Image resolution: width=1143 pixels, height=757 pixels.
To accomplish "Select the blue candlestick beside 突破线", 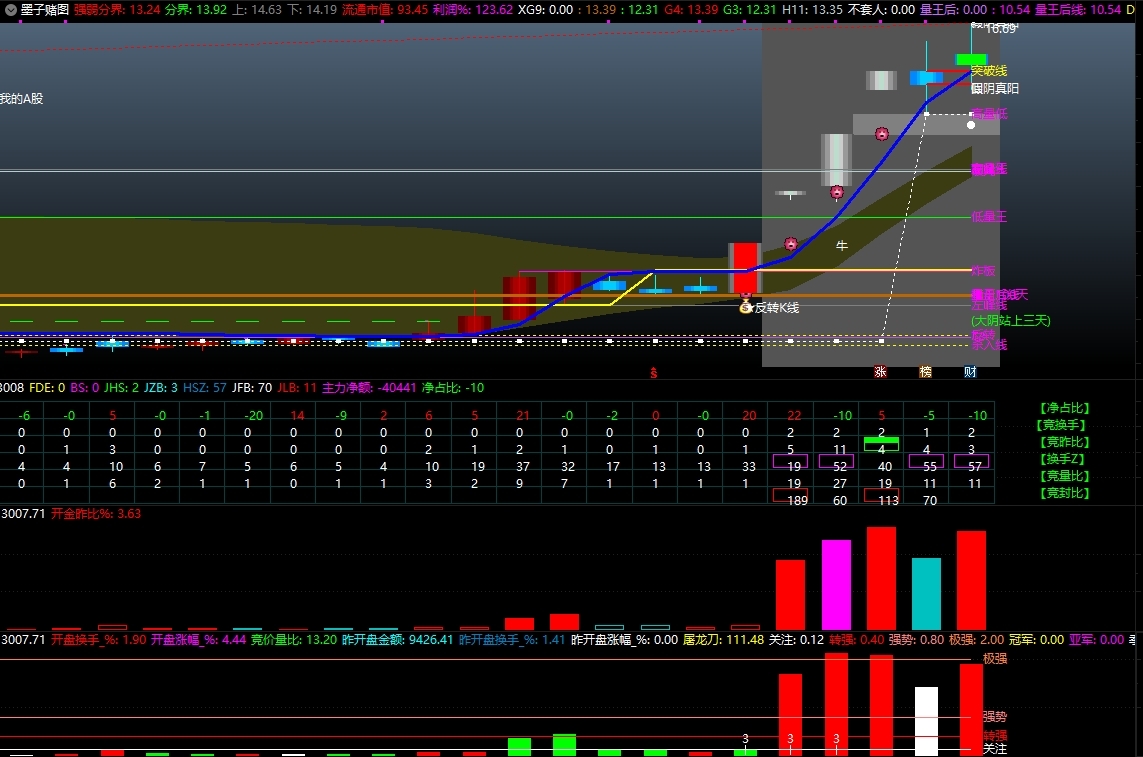I will (x=927, y=77).
